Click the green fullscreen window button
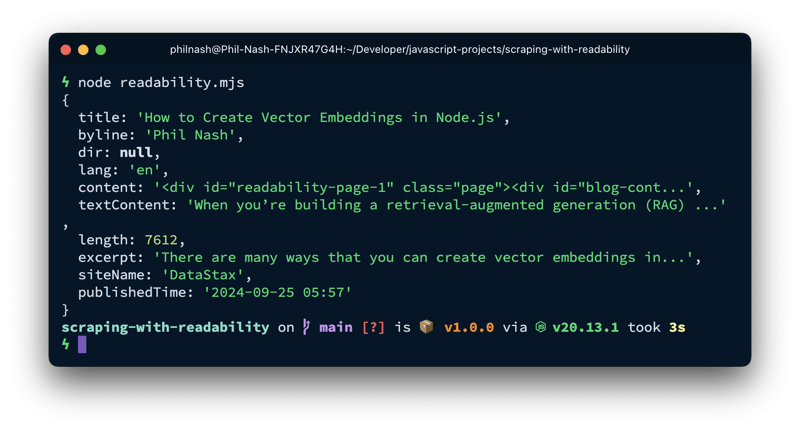Screen dimensions: 800x431 tap(101, 49)
